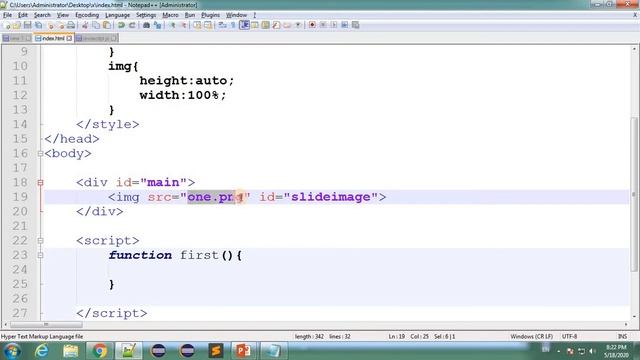
Task: Click the vertical scrollbar down arrow
Action: [x=634, y=316]
